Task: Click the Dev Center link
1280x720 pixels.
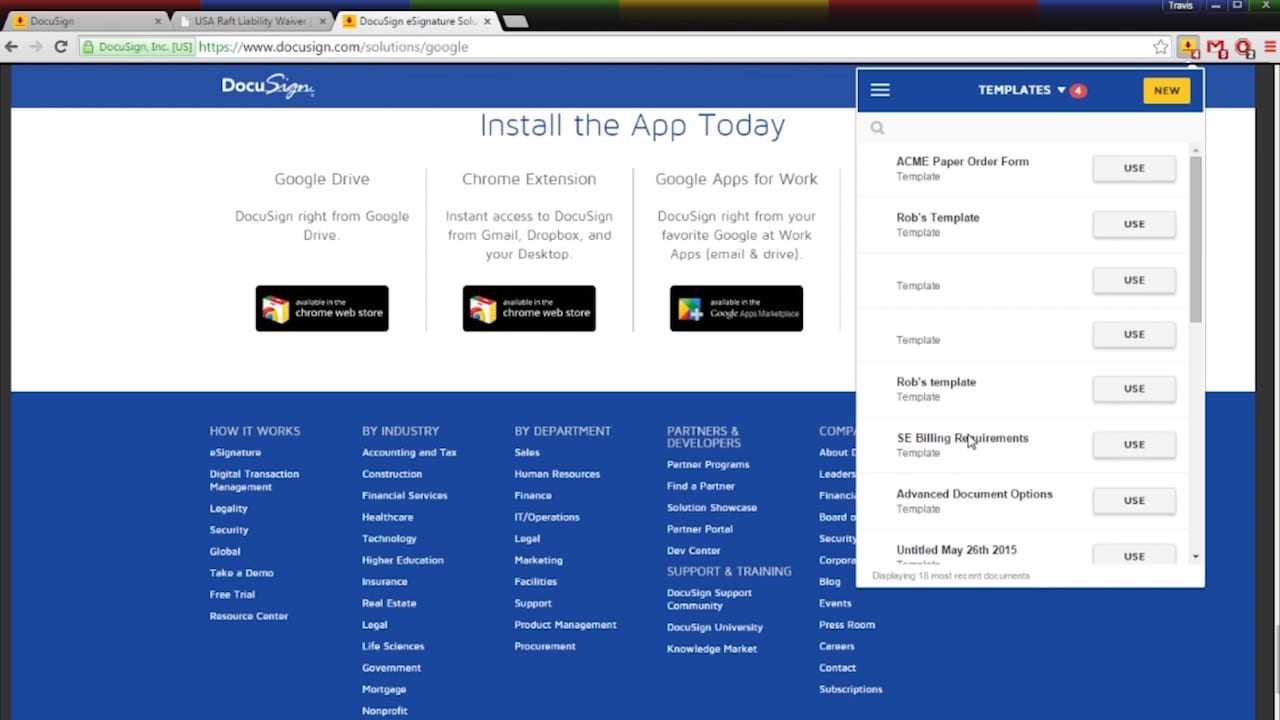Action: point(694,551)
